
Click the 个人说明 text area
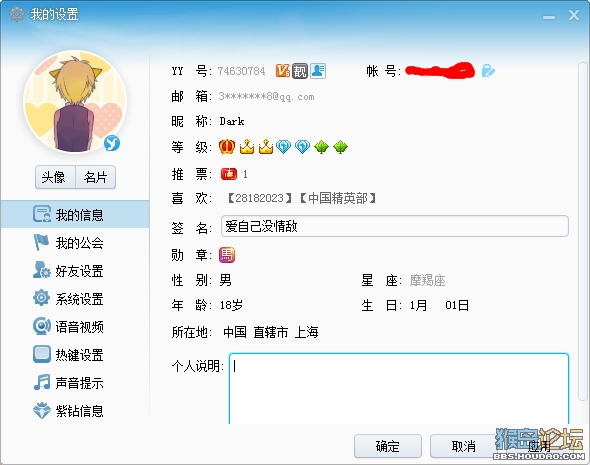point(399,389)
